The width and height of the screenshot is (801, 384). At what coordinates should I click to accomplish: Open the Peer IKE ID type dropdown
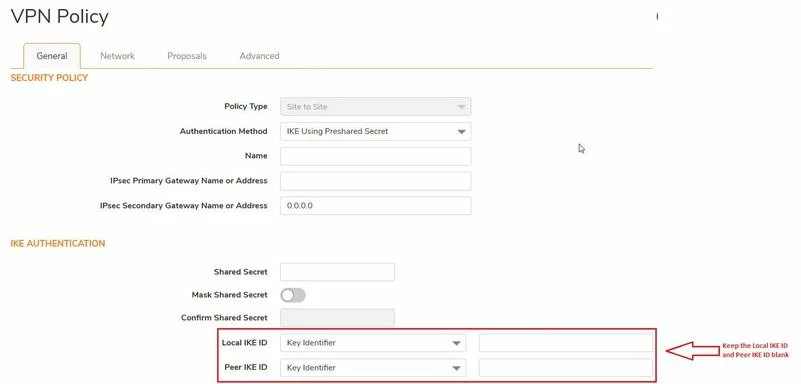(373, 368)
